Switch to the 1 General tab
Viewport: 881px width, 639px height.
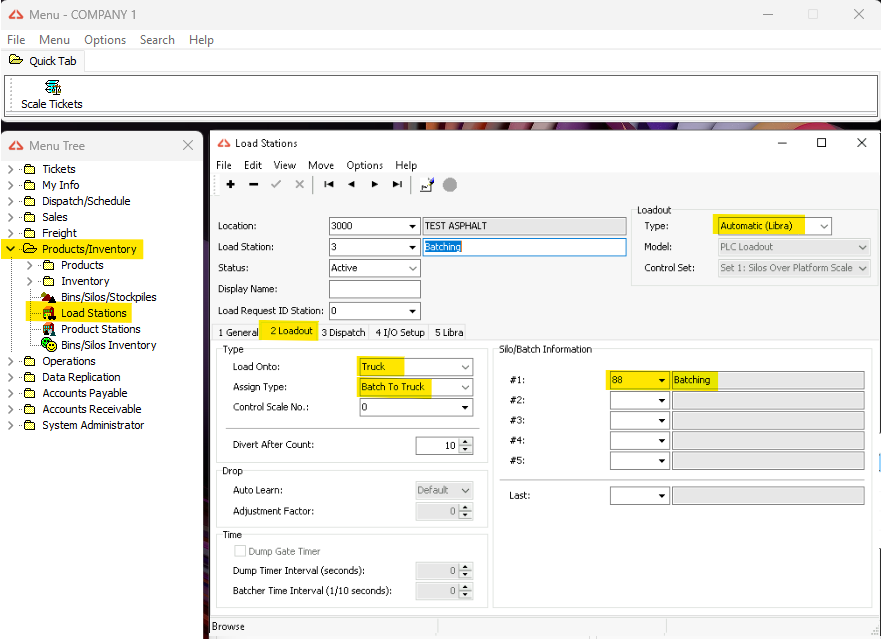pos(238,332)
